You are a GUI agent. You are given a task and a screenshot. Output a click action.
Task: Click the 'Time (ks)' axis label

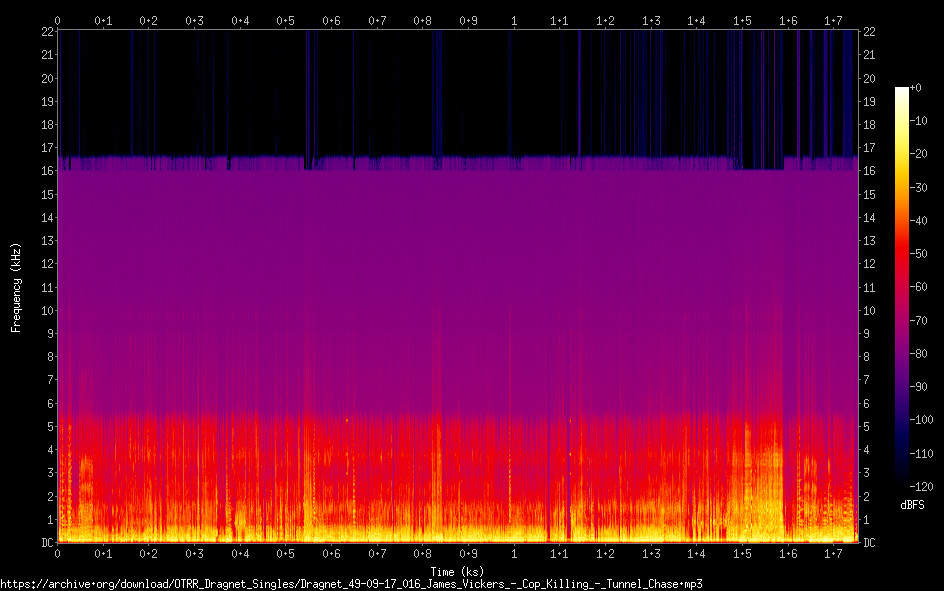pyautogui.click(x=457, y=570)
